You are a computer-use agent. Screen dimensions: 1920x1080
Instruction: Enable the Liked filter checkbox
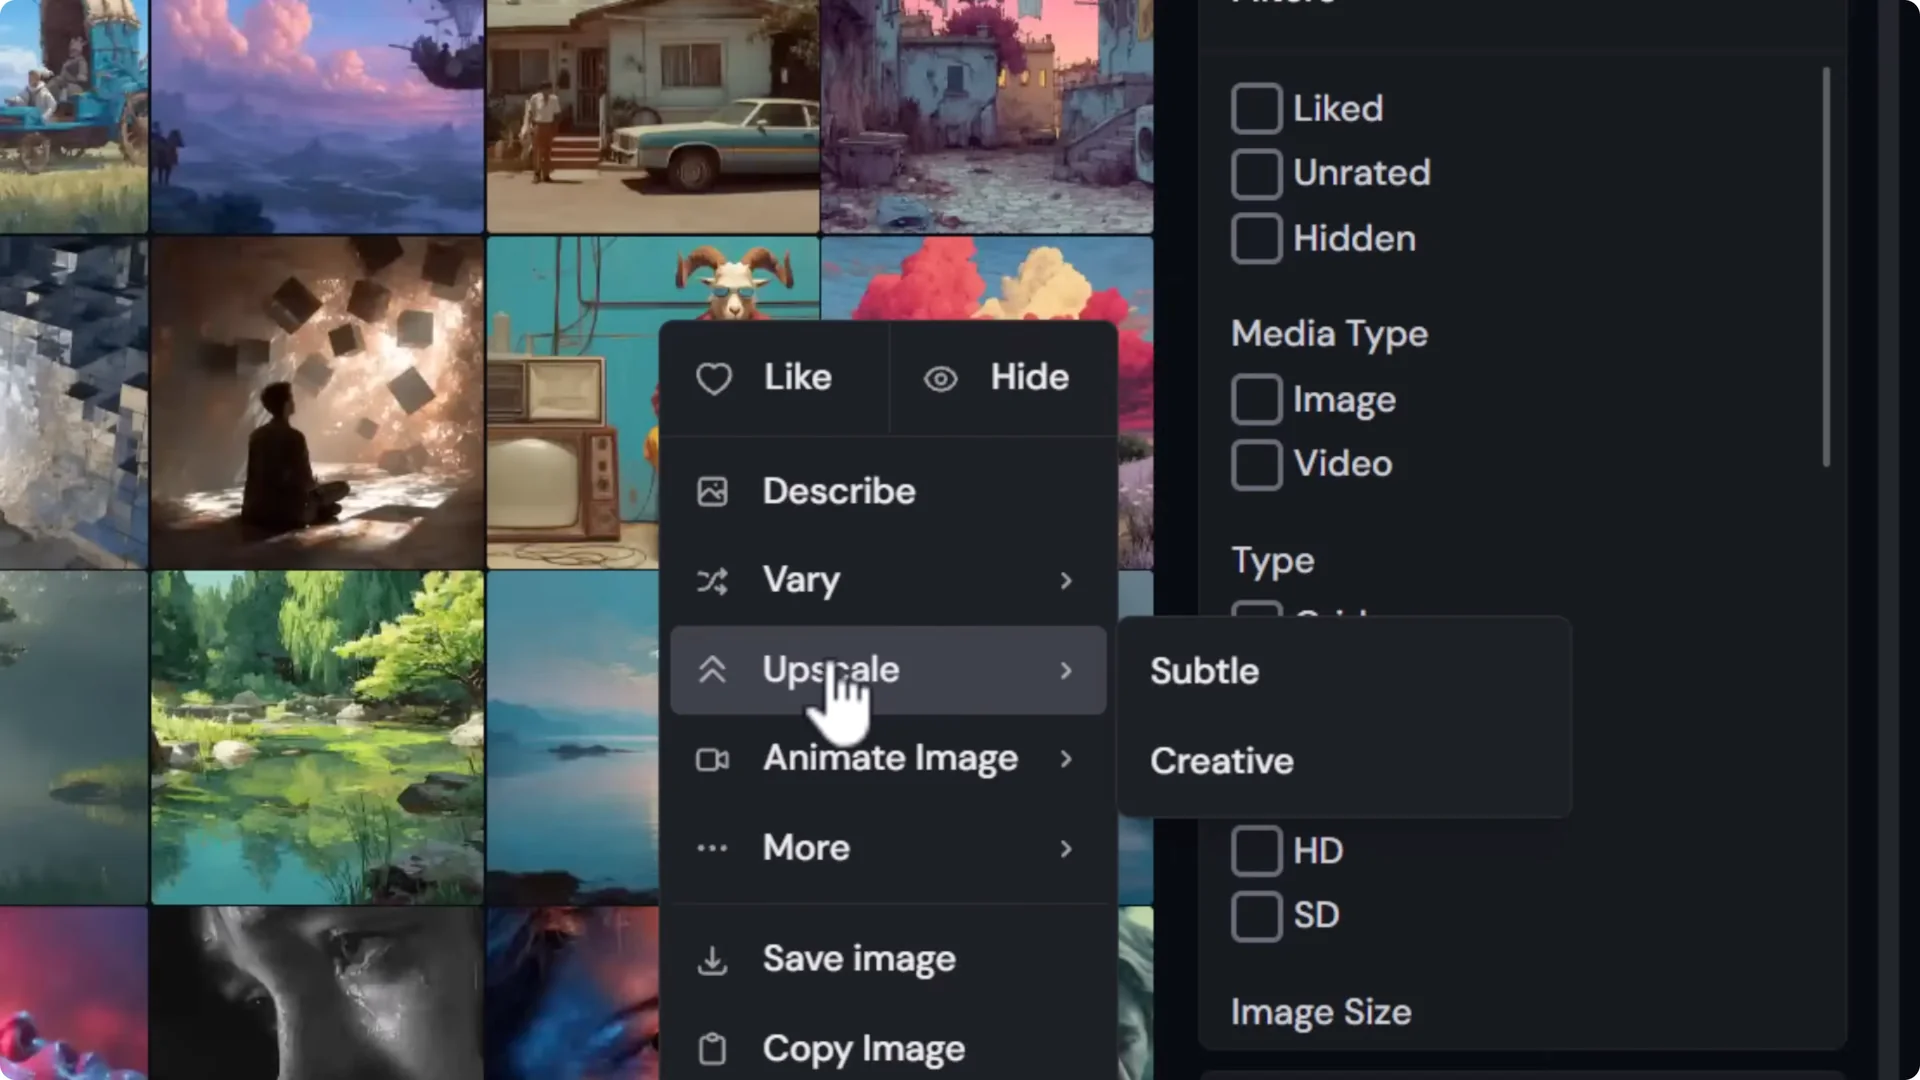[1256, 108]
